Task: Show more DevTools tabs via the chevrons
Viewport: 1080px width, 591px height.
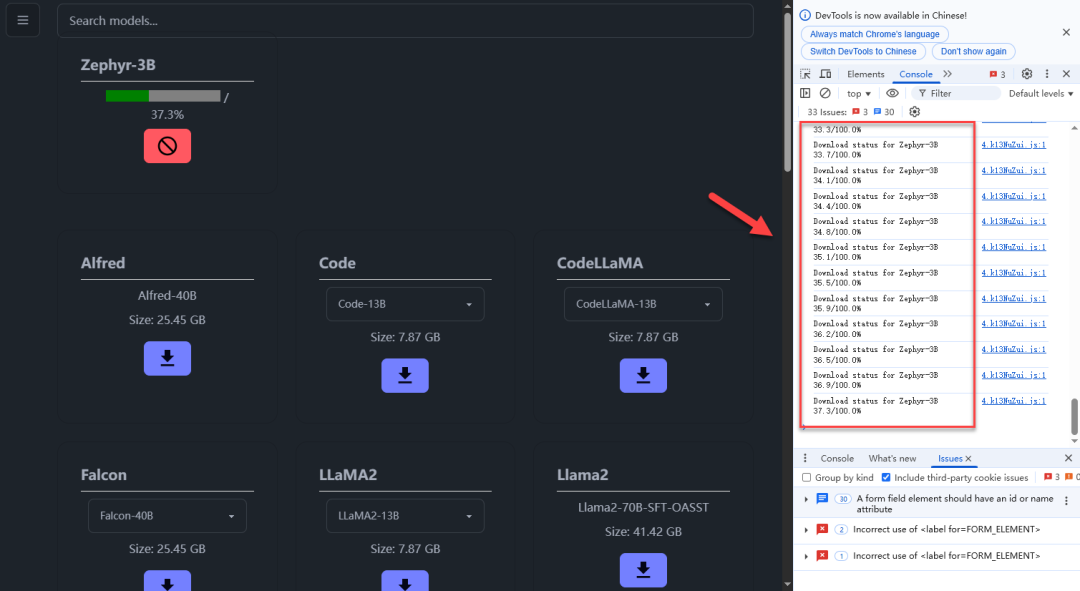Action: pyautogui.click(x=948, y=74)
